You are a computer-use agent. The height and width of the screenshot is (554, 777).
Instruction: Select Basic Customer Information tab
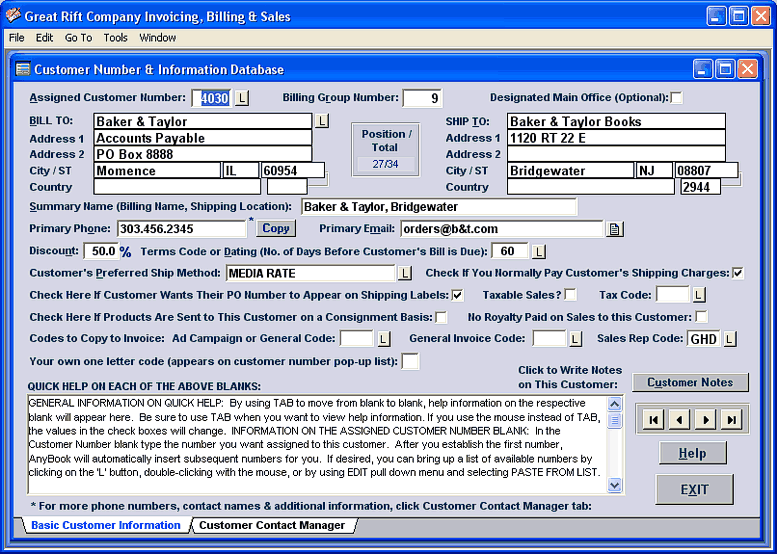(x=106, y=525)
